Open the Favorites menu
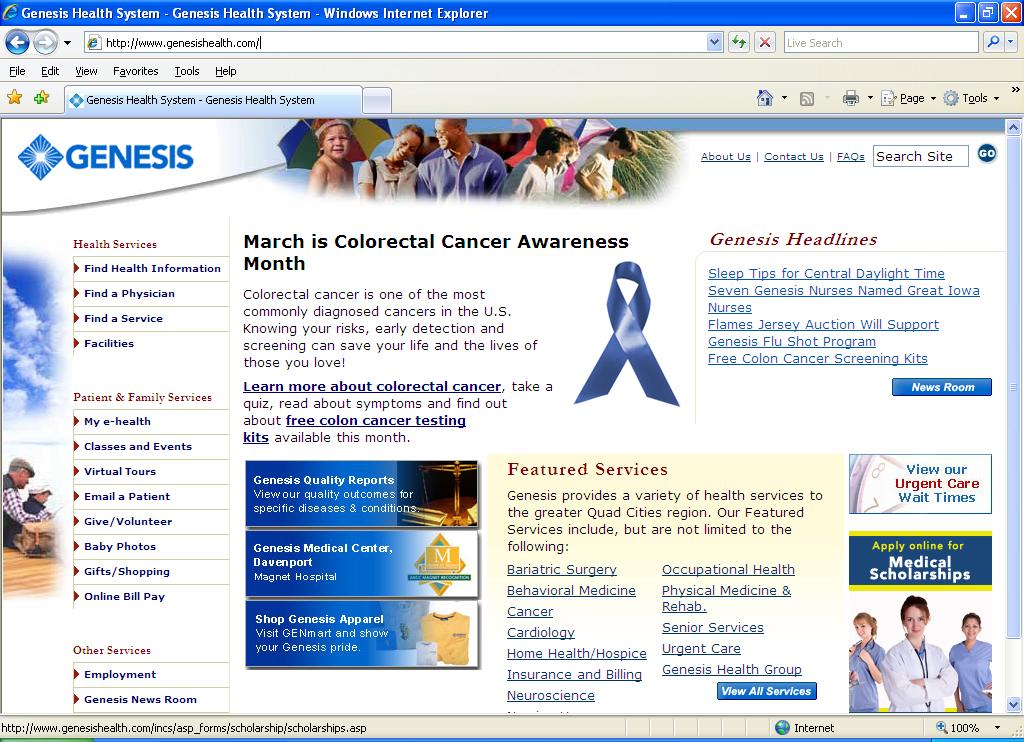1024x742 pixels. pos(135,71)
